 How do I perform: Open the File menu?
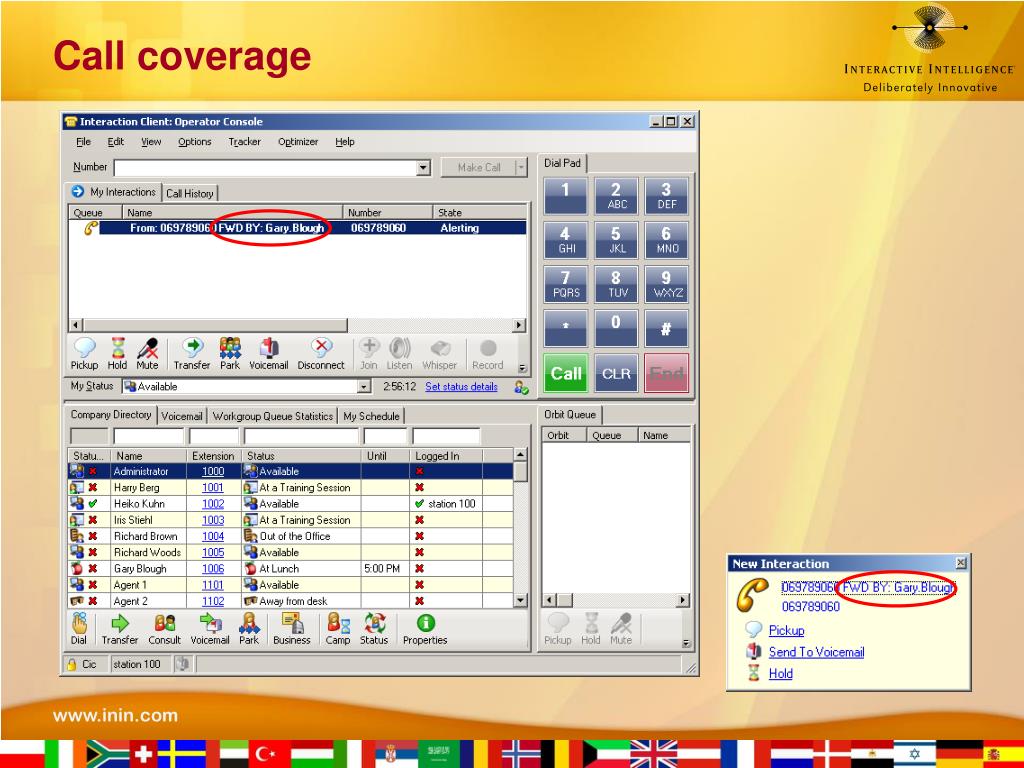coord(84,142)
